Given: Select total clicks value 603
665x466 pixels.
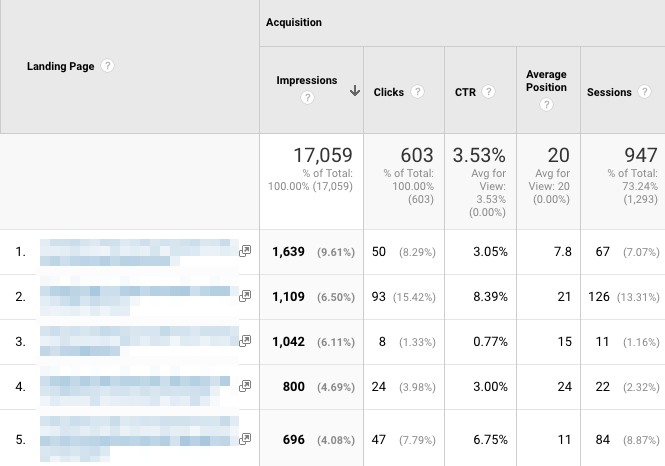Looking at the screenshot, I should (x=417, y=155).
